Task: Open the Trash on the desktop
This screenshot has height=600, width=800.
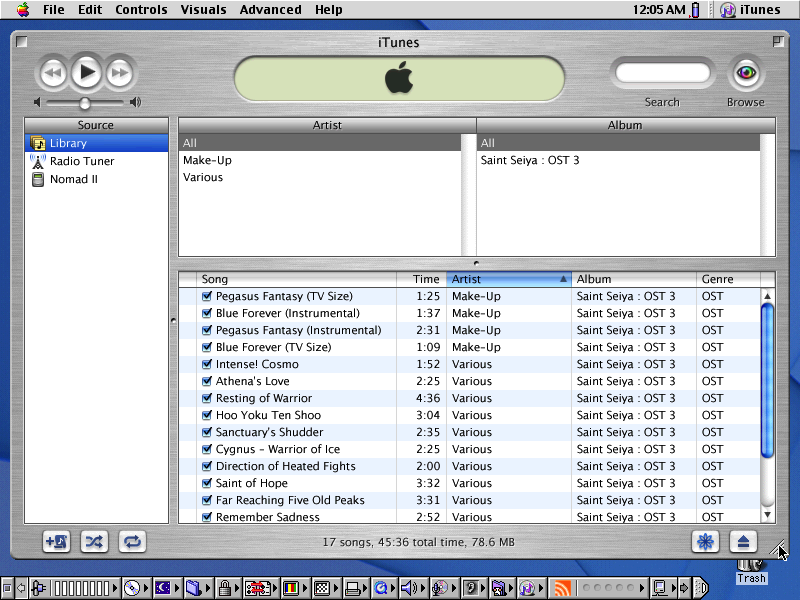Action: (x=751, y=570)
